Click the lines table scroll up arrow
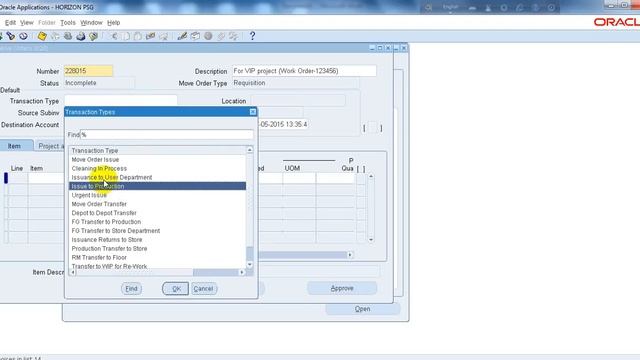 tap(371, 176)
